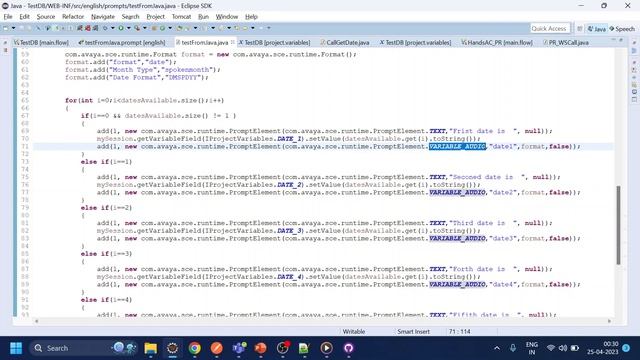640x360 pixels.
Task: Open the Project menu
Action: (156, 17)
